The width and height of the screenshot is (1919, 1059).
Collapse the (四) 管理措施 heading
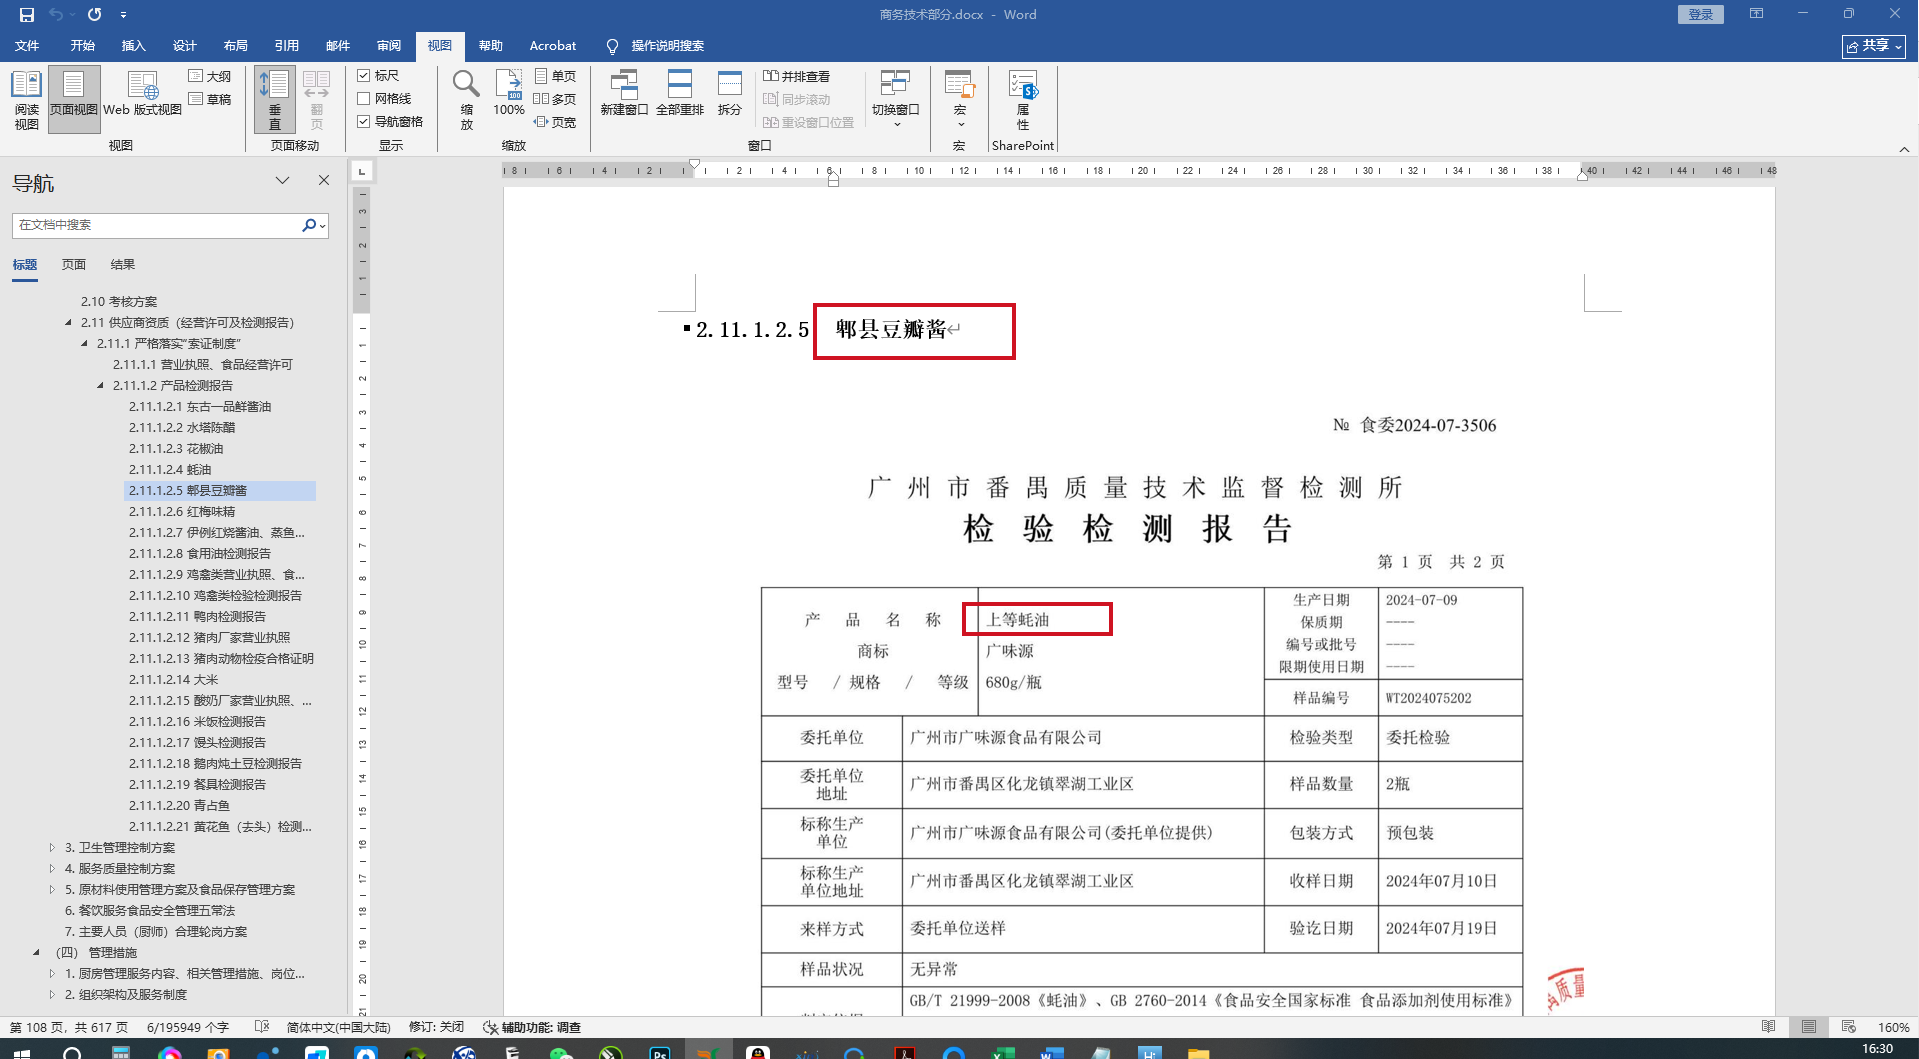37,953
